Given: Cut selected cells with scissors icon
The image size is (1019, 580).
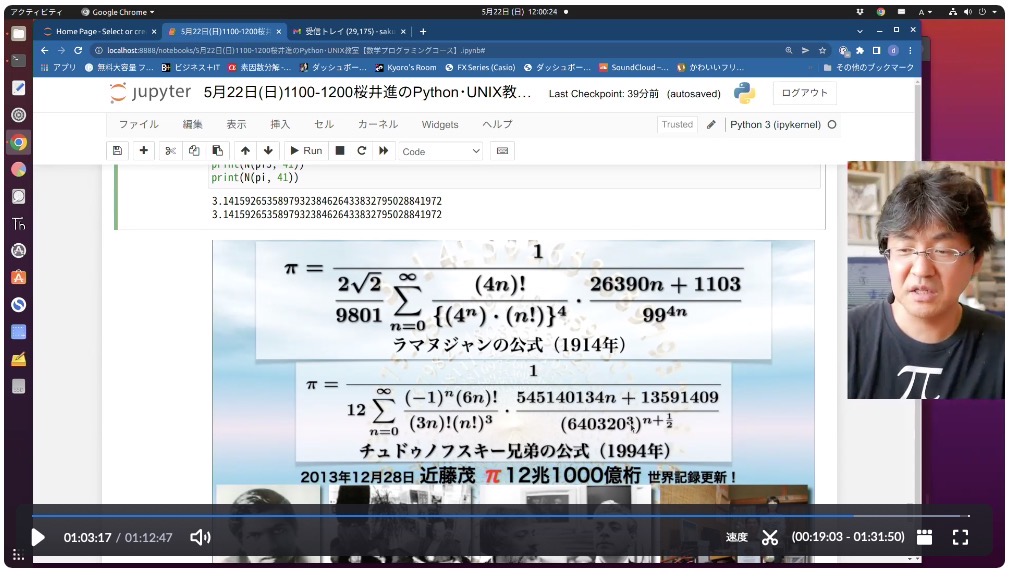Looking at the screenshot, I should coord(170,151).
